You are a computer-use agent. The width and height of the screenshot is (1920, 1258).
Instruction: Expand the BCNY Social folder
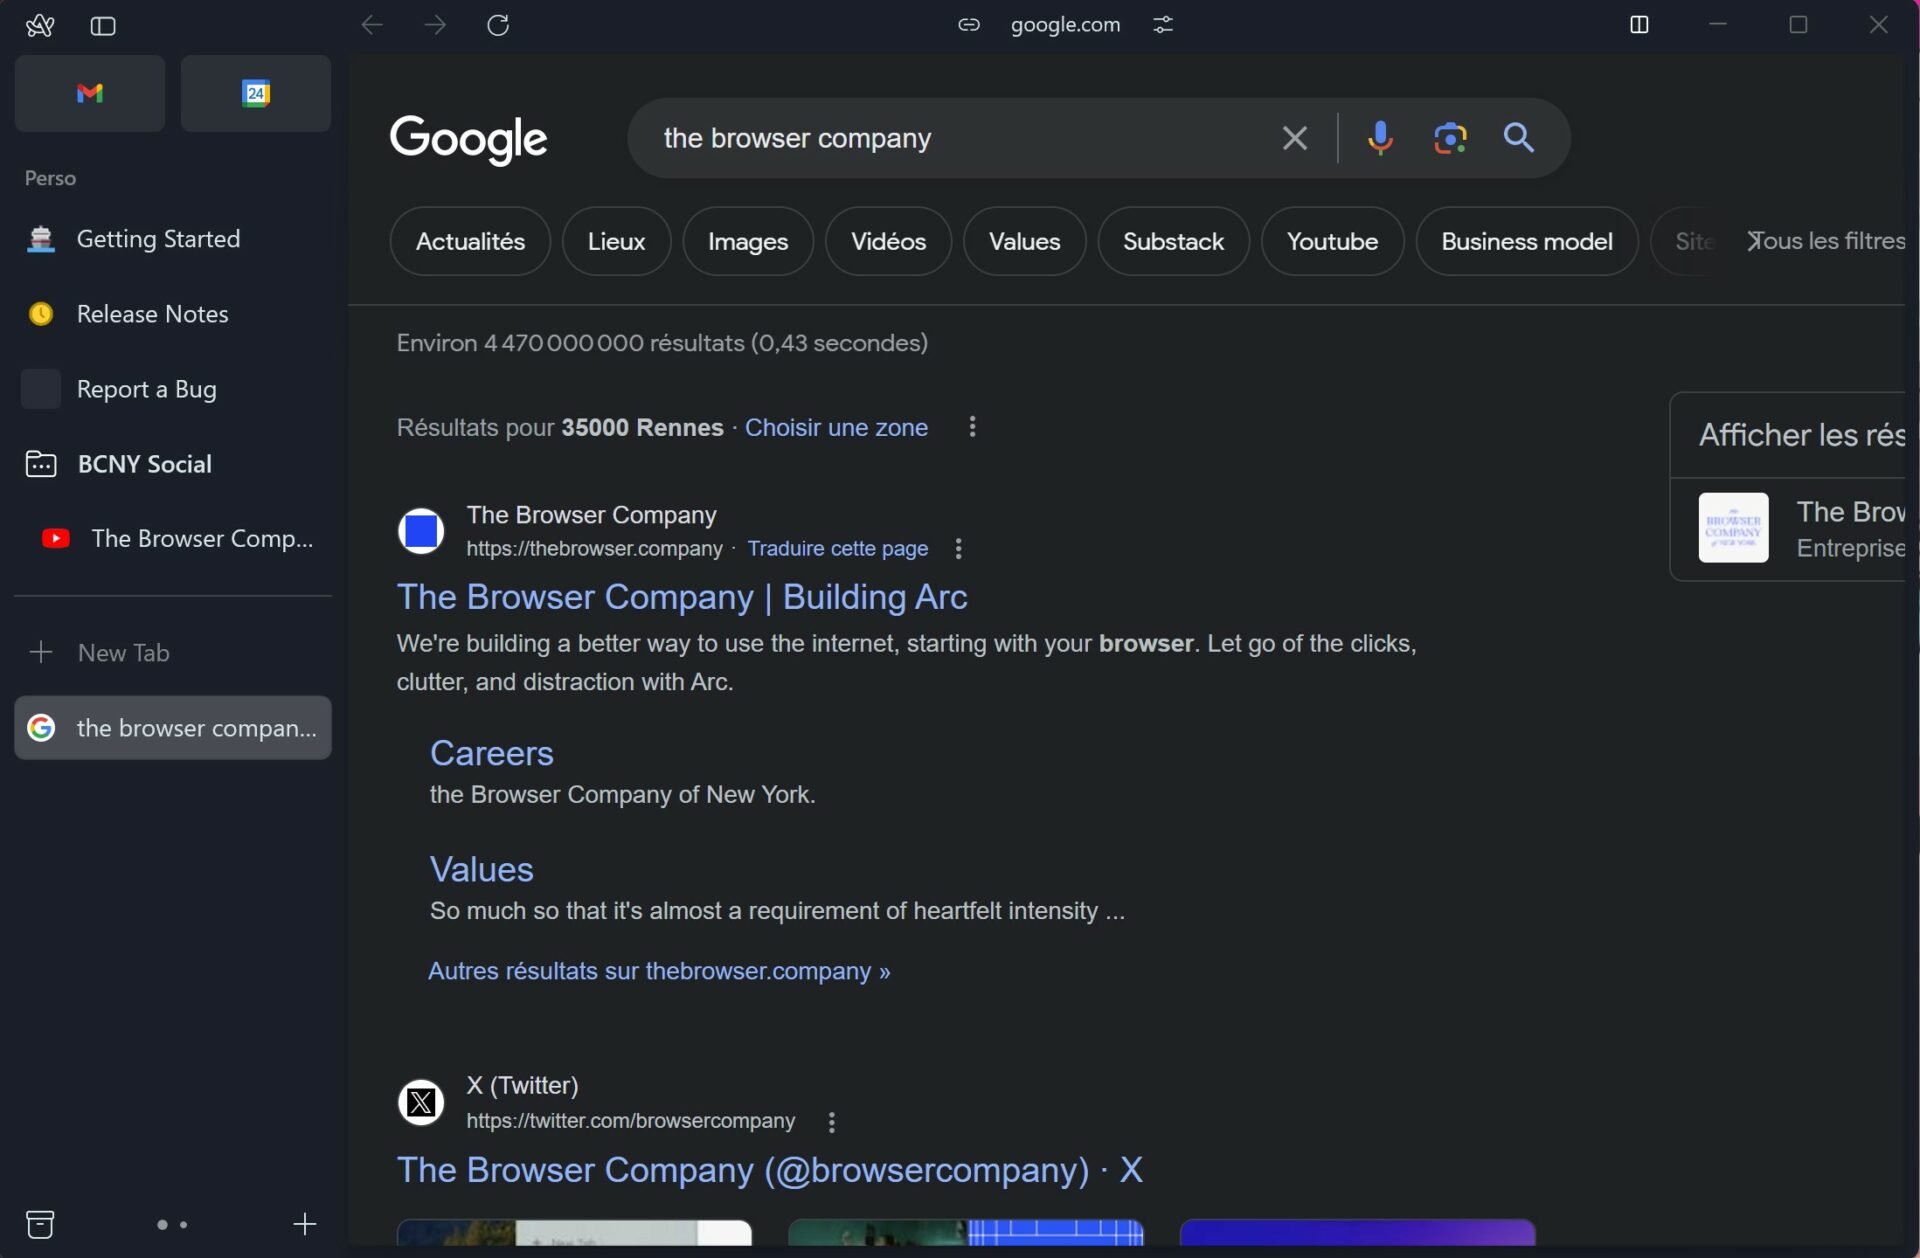click(172, 464)
